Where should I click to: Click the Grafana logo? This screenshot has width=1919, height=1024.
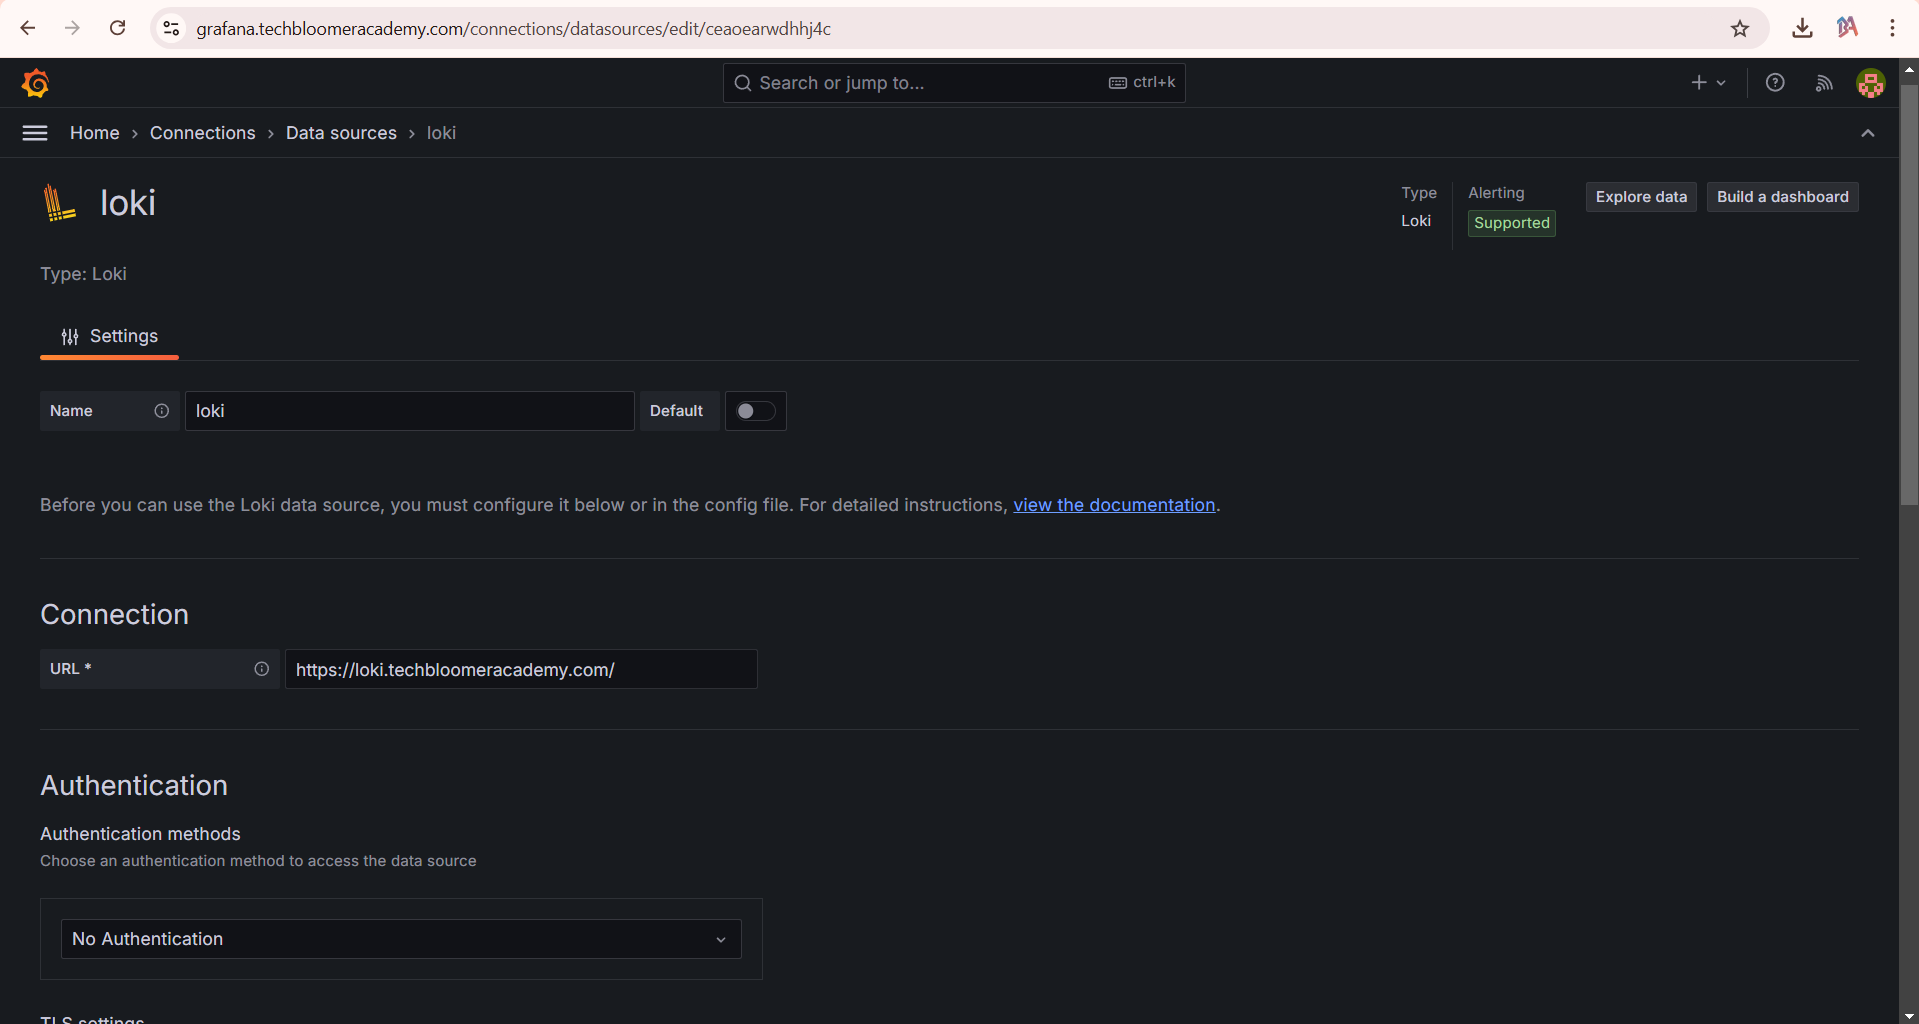[35, 82]
